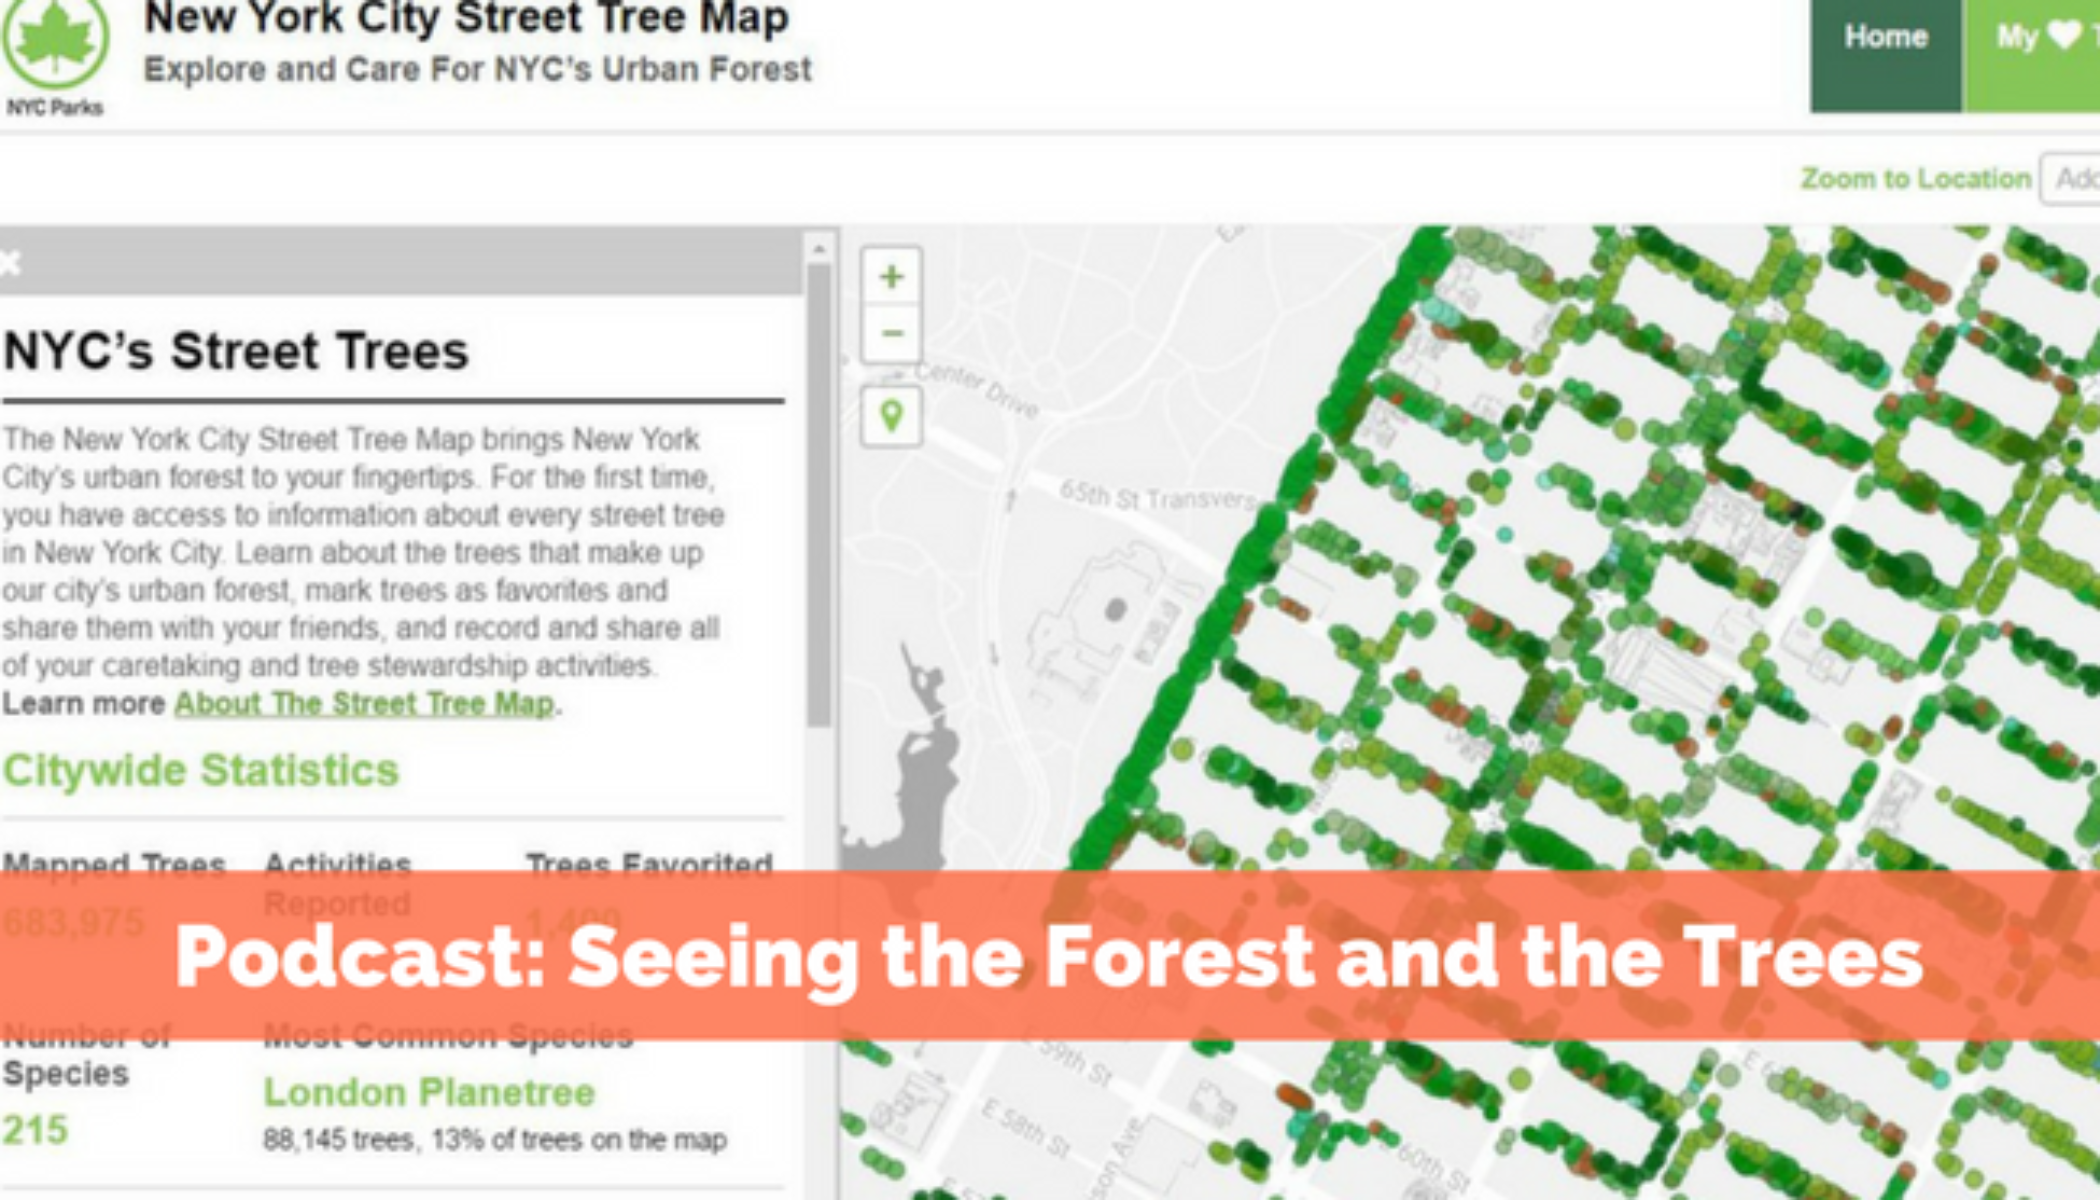Zoom in with the map plus button
The height and width of the screenshot is (1200, 2100).
click(891, 277)
